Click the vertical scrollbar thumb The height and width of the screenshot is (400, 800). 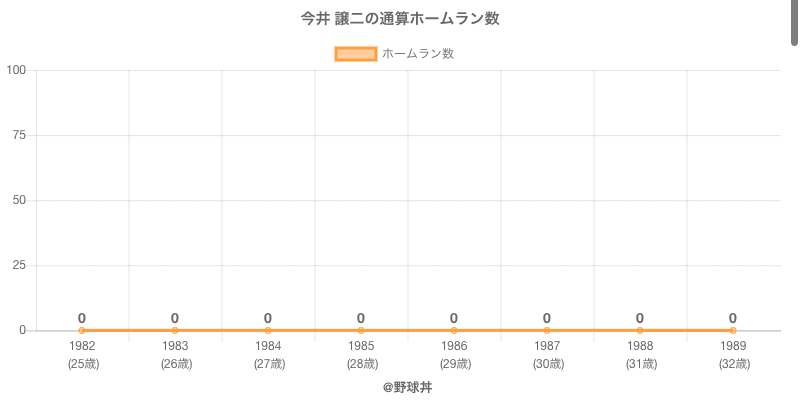795,22
